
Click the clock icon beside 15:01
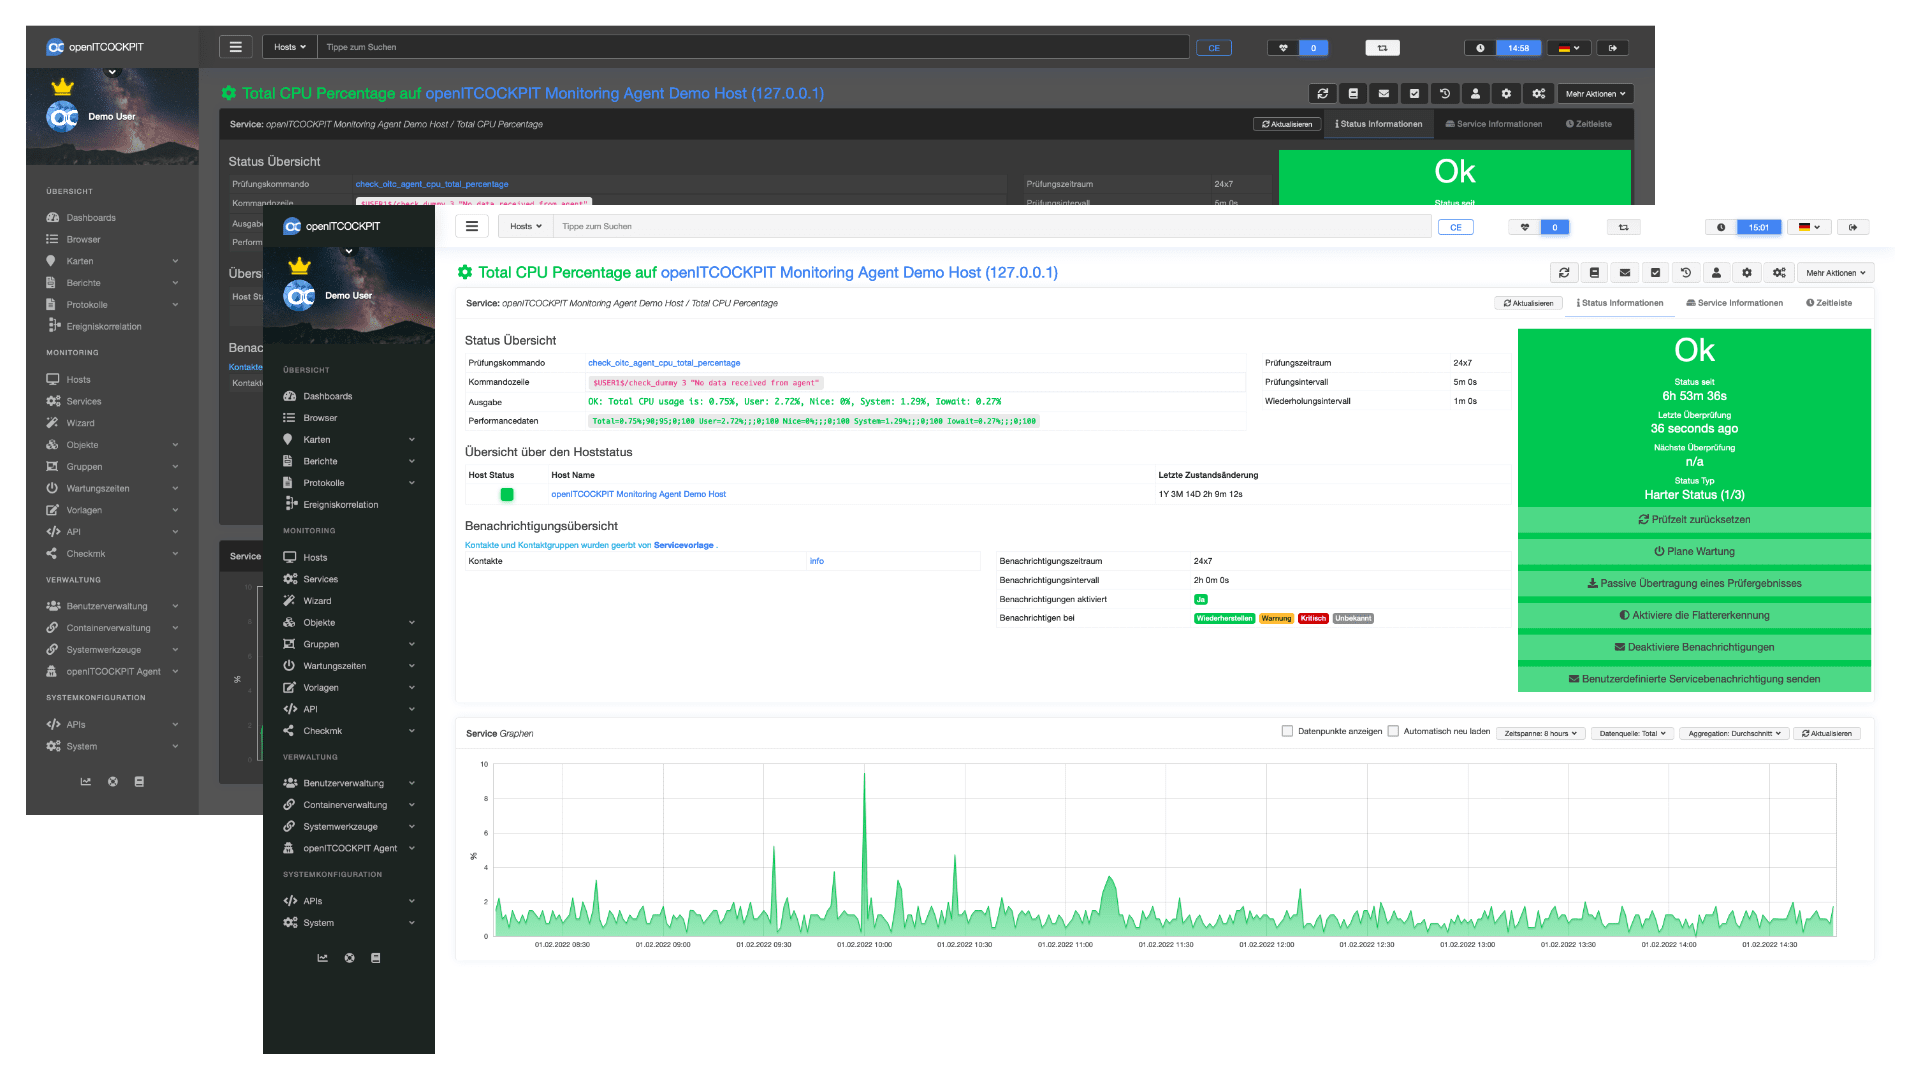[1721, 227]
